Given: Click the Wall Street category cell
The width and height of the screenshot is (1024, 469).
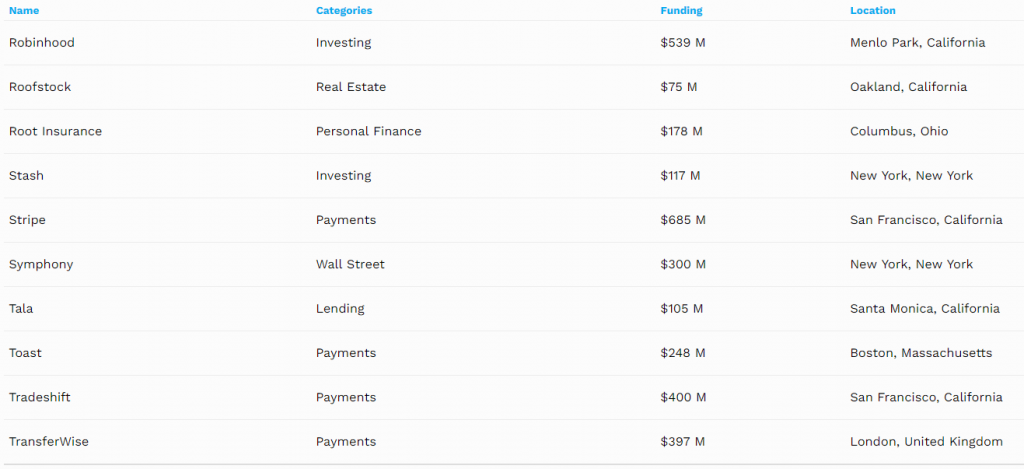Looking at the screenshot, I should [350, 264].
